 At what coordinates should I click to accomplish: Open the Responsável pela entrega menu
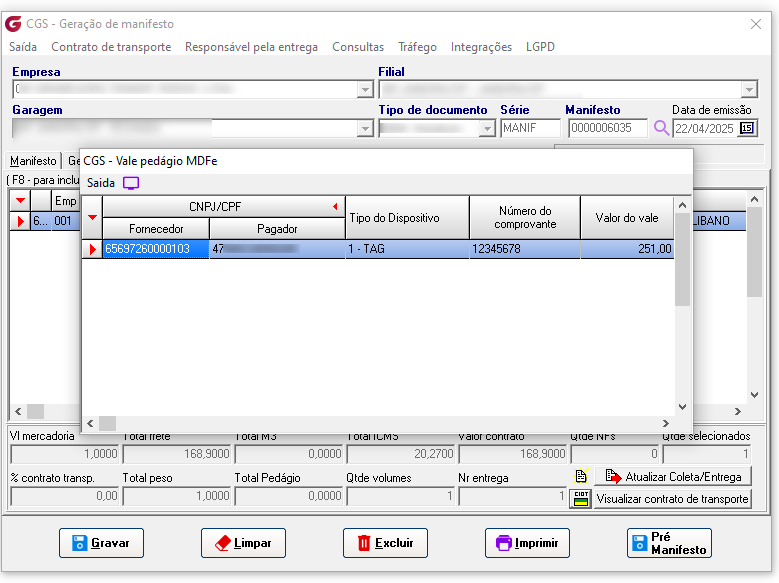point(251,47)
